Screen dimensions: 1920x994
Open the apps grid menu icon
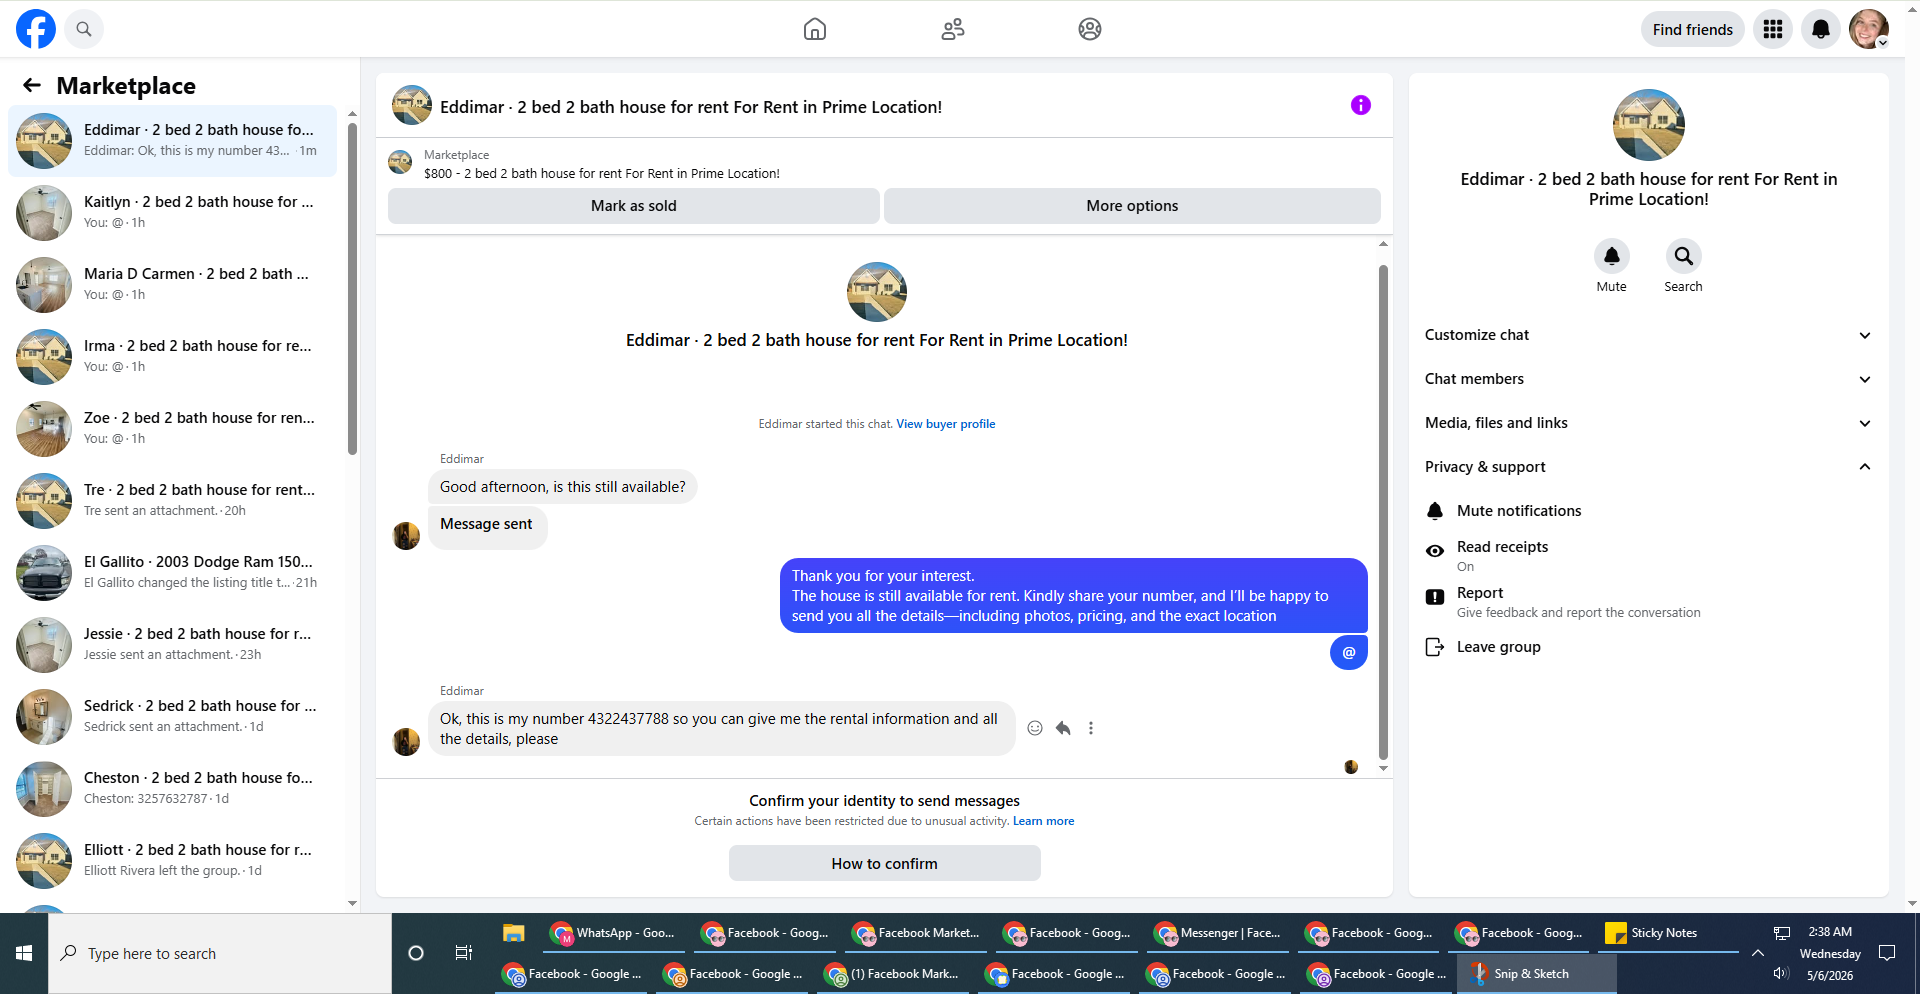1773,29
